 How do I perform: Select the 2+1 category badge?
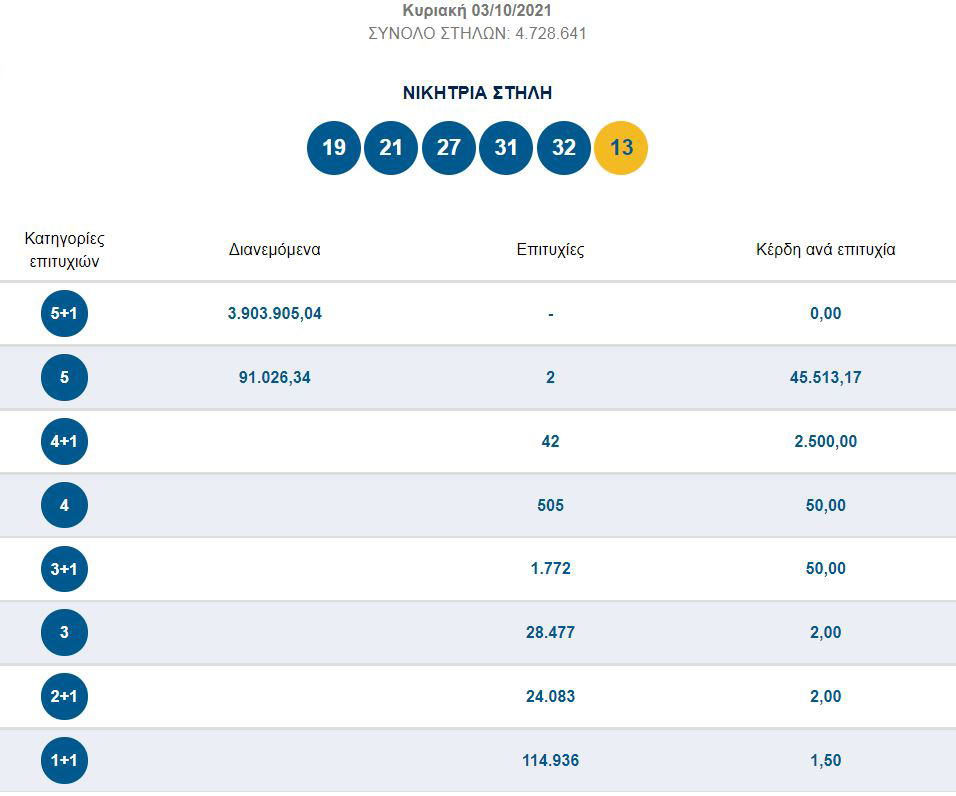tap(64, 696)
